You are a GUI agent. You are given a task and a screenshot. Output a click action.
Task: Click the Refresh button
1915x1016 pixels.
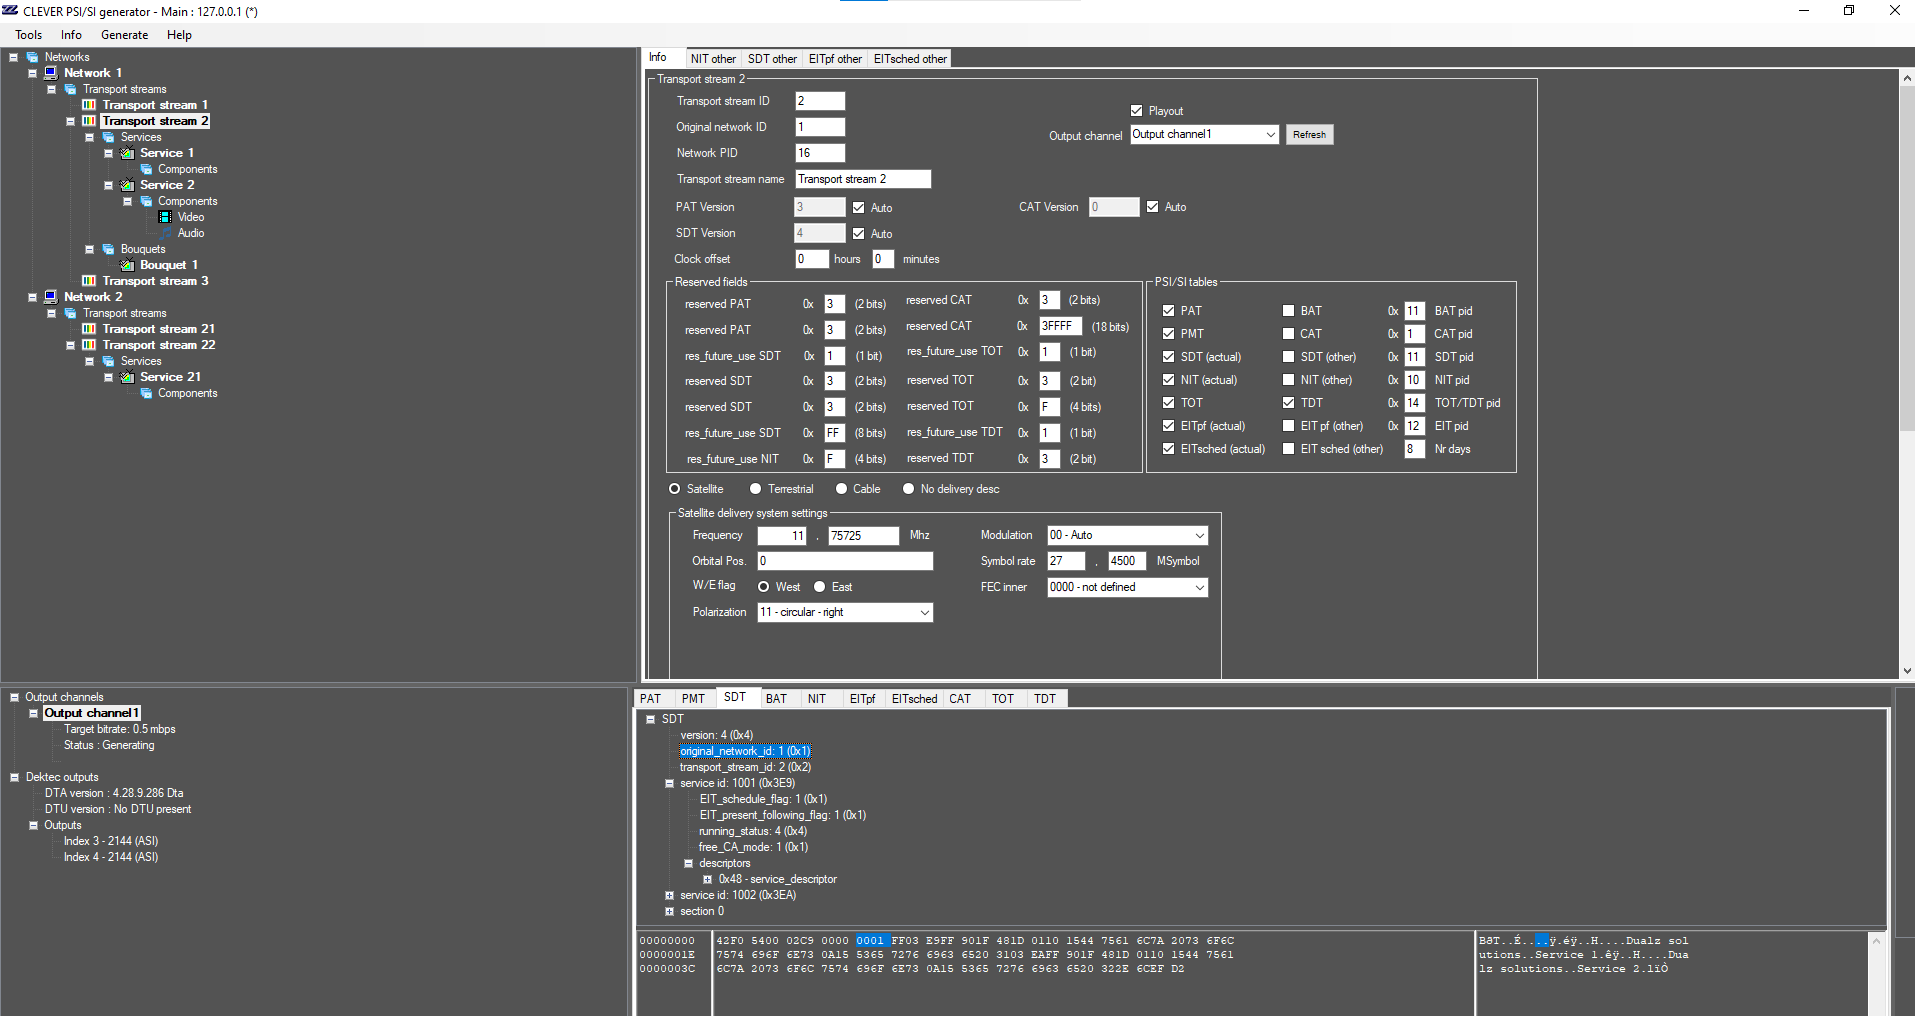point(1309,135)
